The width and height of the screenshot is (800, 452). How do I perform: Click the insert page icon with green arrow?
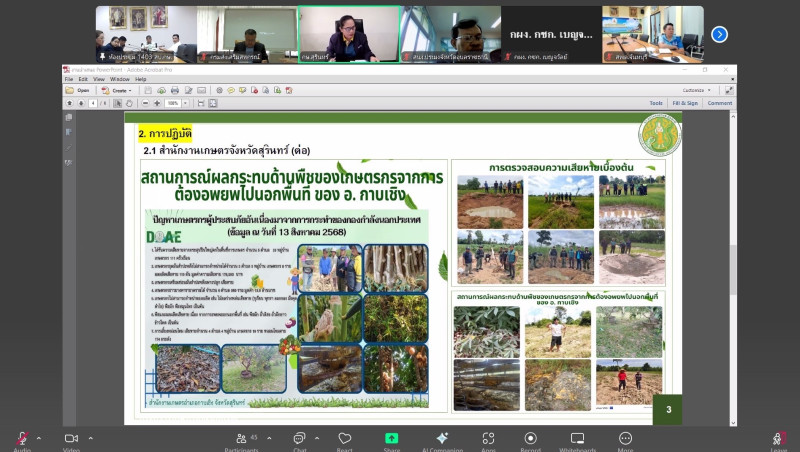coord(278,90)
